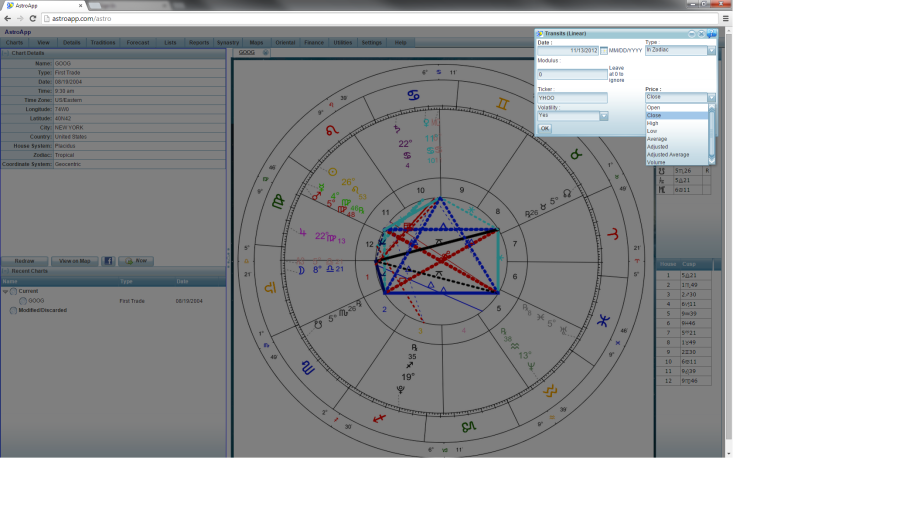Click the Facebook share icon
900x506 pixels.
click(x=108, y=261)
